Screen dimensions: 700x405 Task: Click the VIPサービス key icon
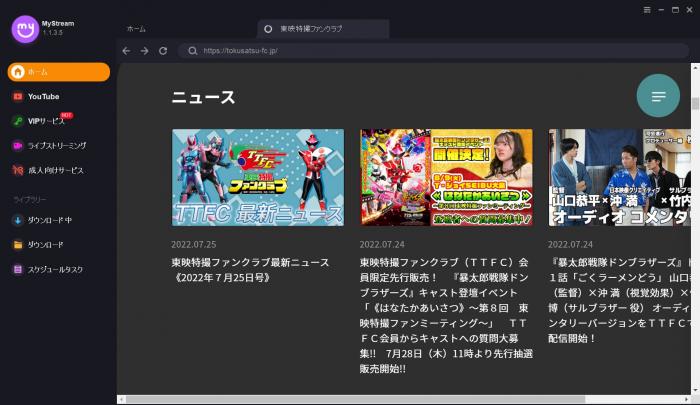tap(18, 121)
